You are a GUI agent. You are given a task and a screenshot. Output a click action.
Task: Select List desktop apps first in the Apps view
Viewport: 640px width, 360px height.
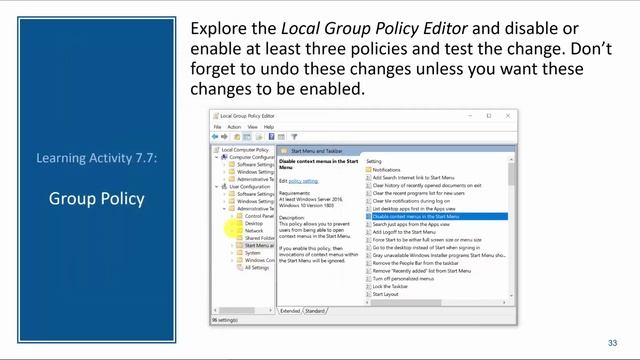pyautogui.click(x=414, y=209)
